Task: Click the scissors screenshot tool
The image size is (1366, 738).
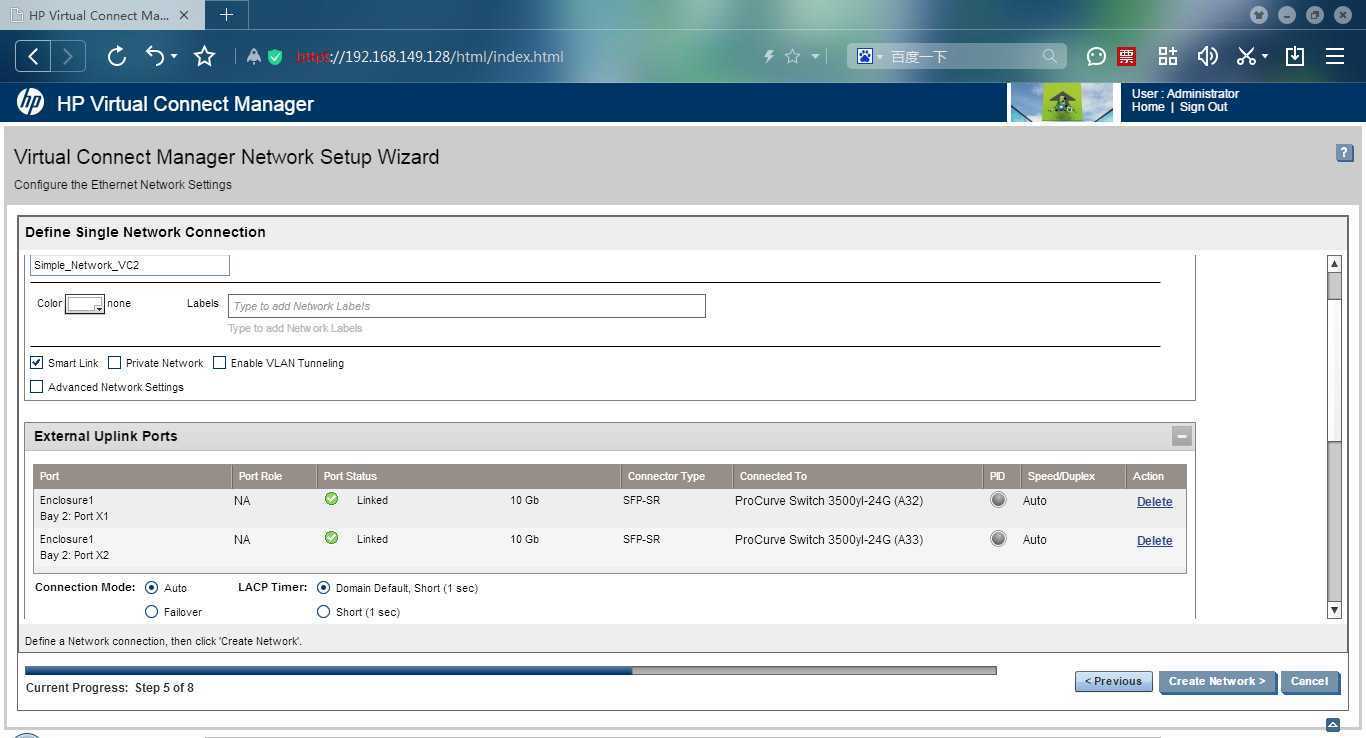Action: [1246, 56]
